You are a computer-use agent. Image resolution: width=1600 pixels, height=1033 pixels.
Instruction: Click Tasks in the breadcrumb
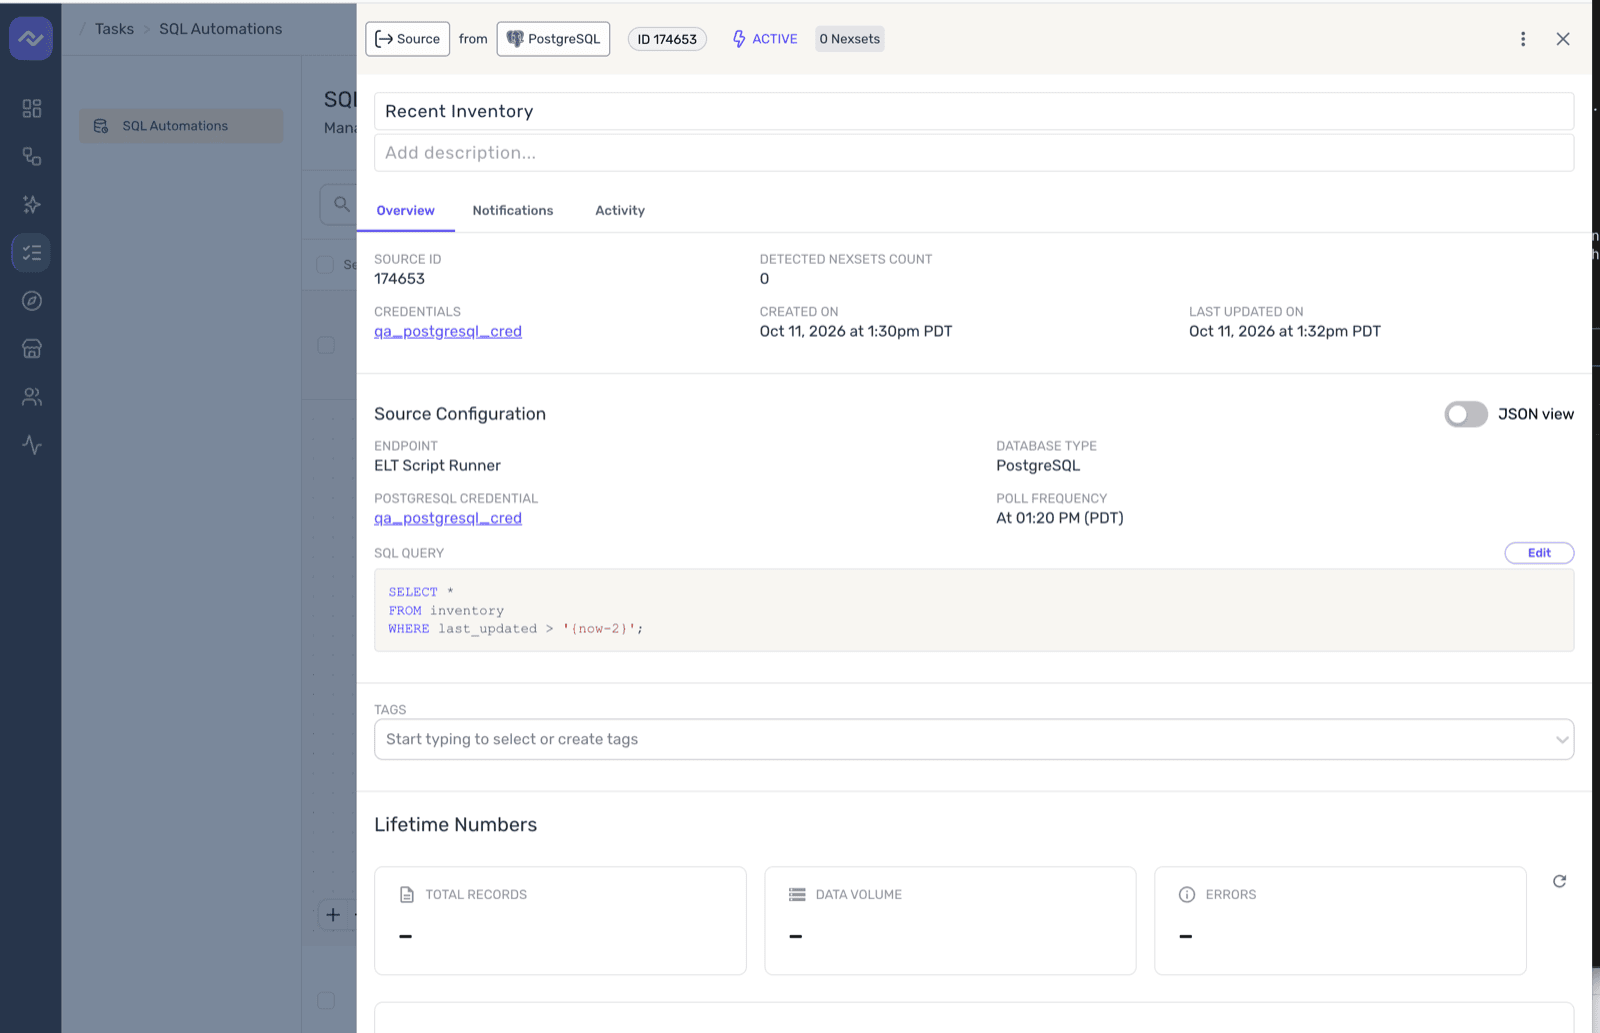pyautogui.click(x=114, y=29)
